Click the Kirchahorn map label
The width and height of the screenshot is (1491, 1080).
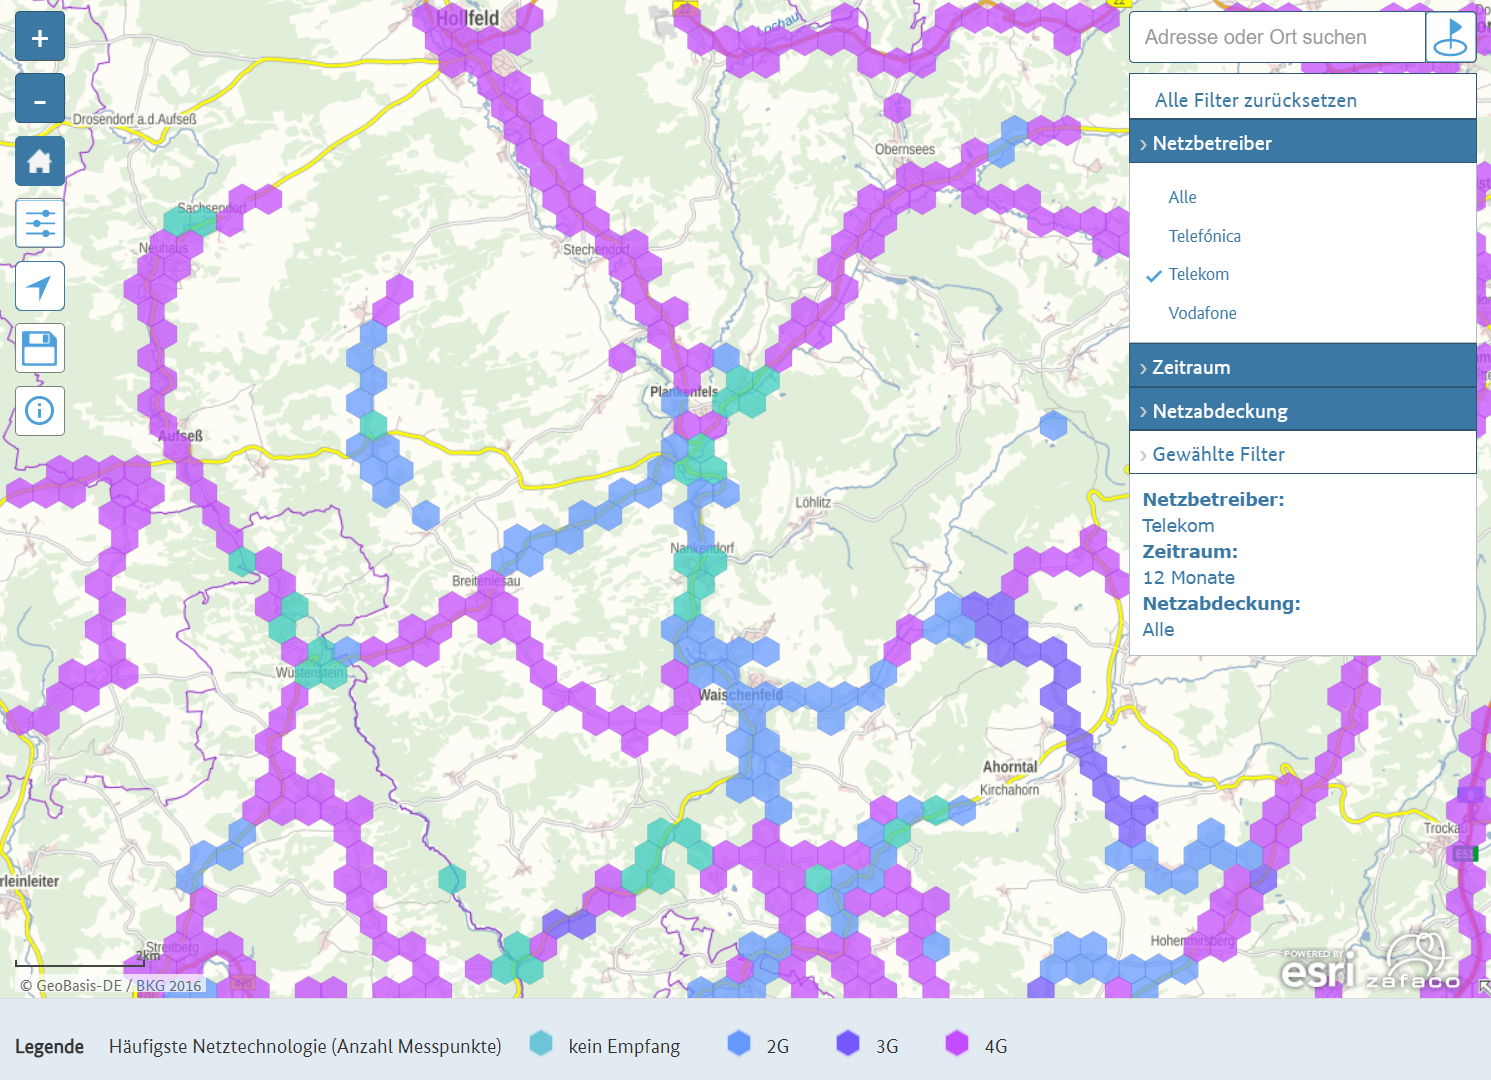tap(1009, 790)
